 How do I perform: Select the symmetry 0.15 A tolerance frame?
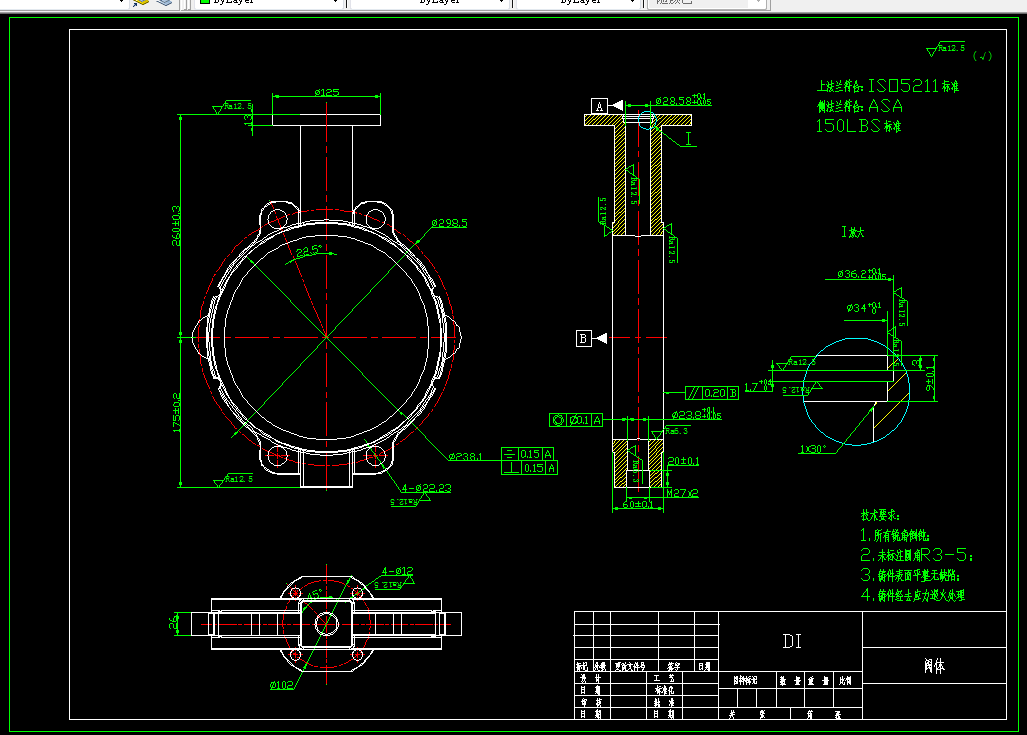pyautogui.click(x=528, y=453)
